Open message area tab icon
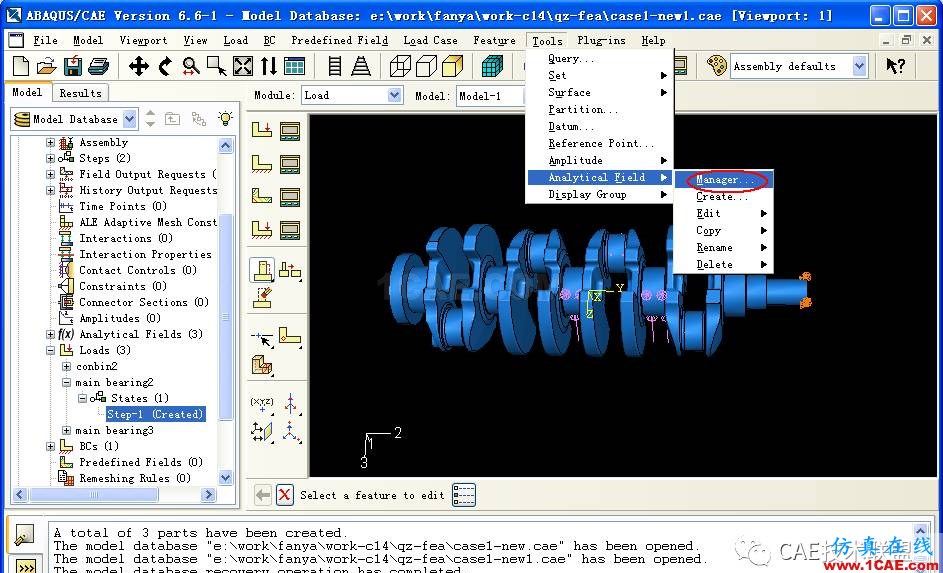The height and width of the screenshot is (573, 943). (x=25, y=535)
